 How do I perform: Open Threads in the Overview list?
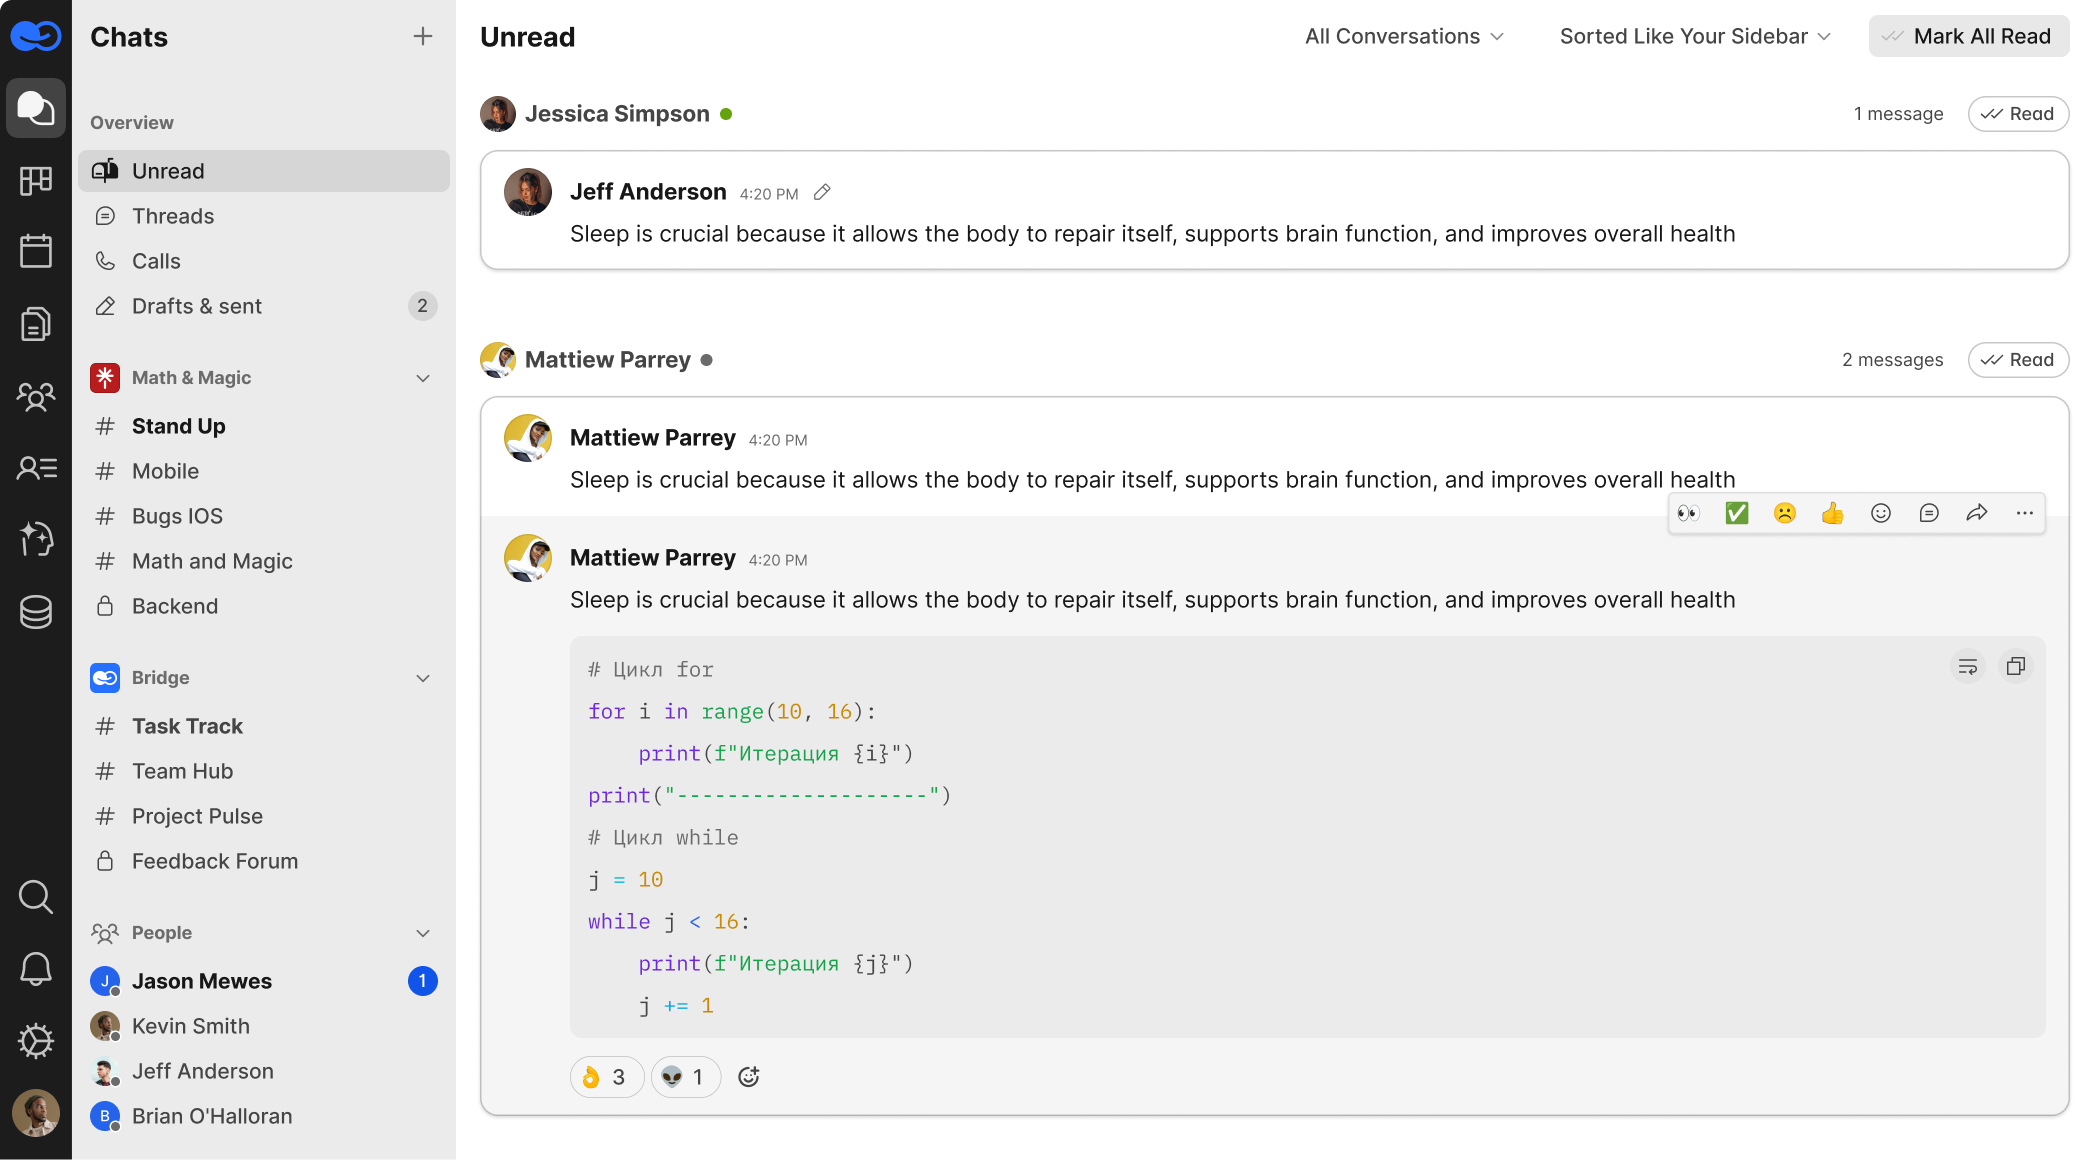pos(173,216)
